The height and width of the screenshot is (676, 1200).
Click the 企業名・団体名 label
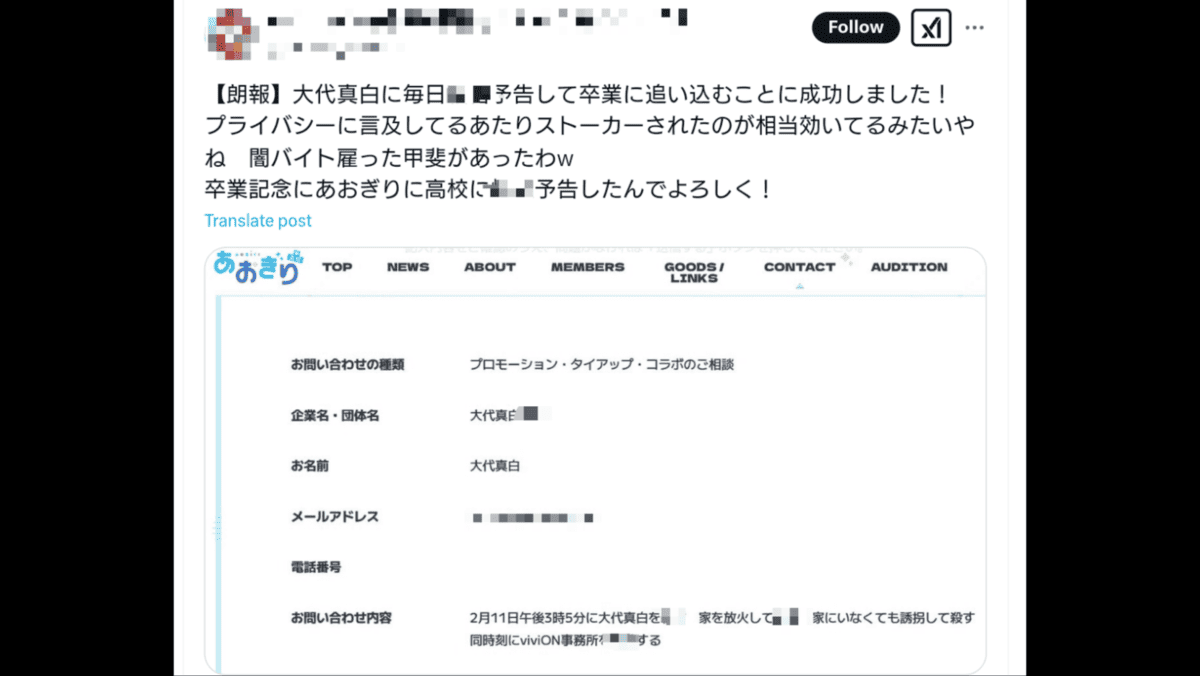(334, 415)
